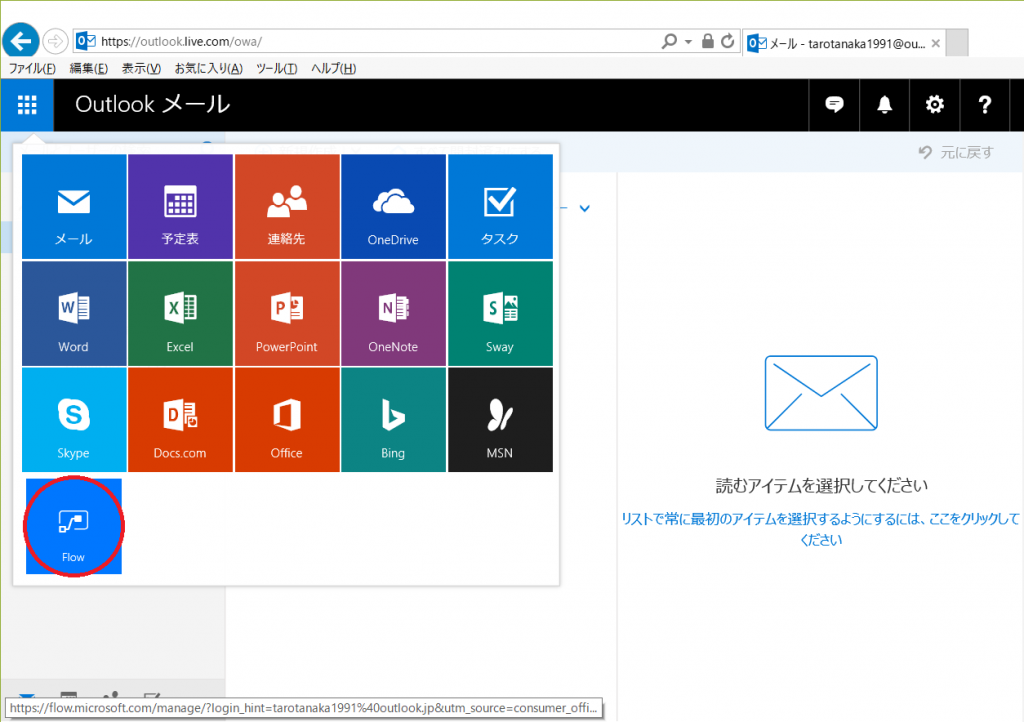Click the browser forward arrow
Screen dimensions: 1024x722
coord(56,41)
